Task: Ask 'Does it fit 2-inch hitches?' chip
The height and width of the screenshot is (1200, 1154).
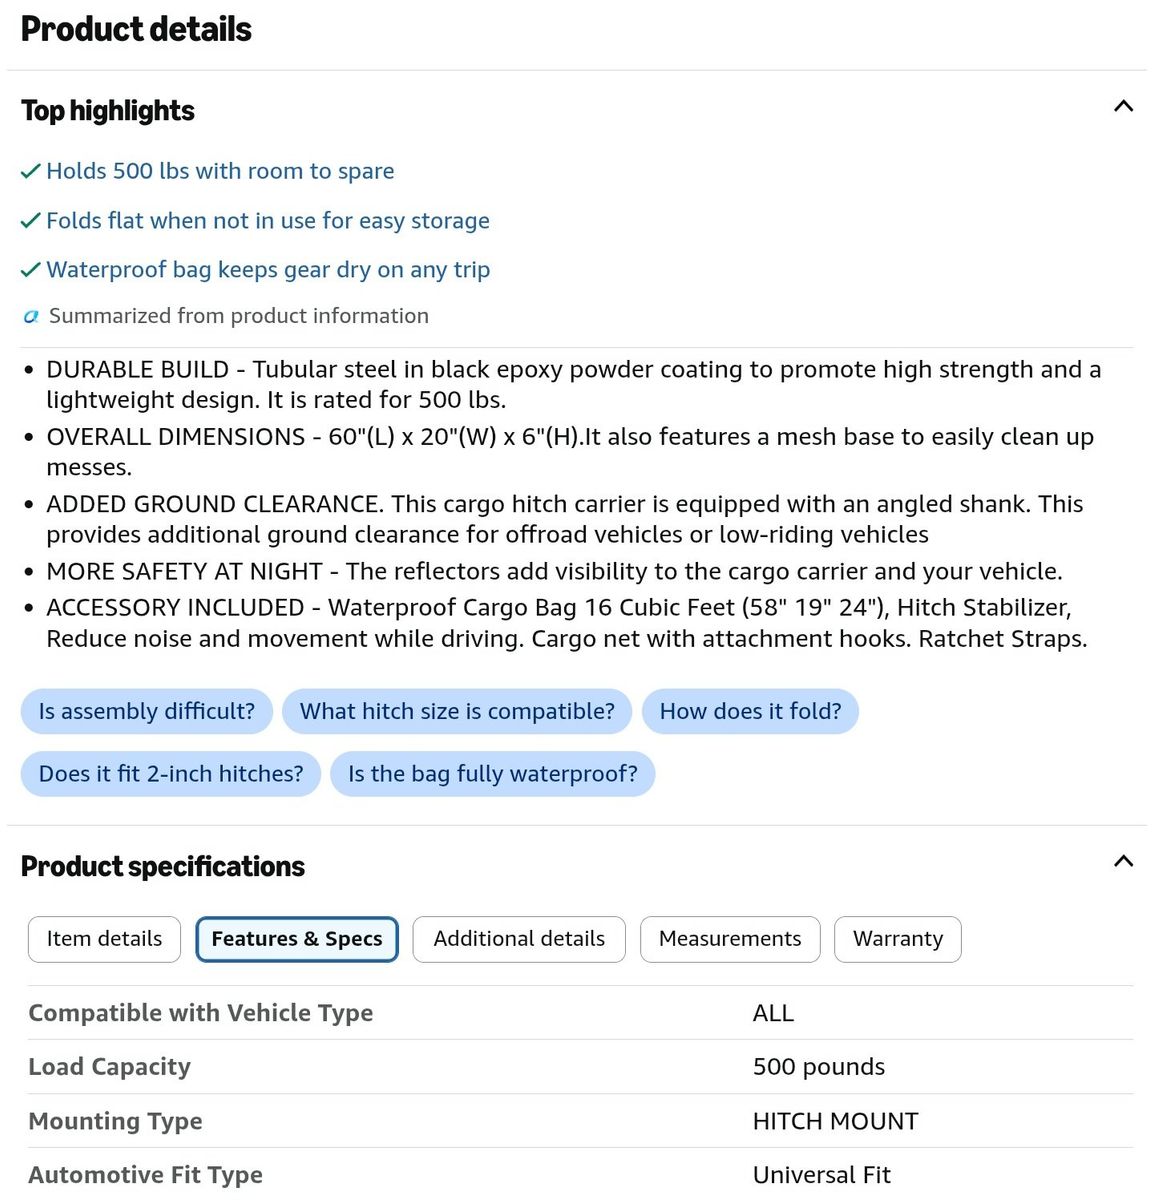Action: (171, 774)
